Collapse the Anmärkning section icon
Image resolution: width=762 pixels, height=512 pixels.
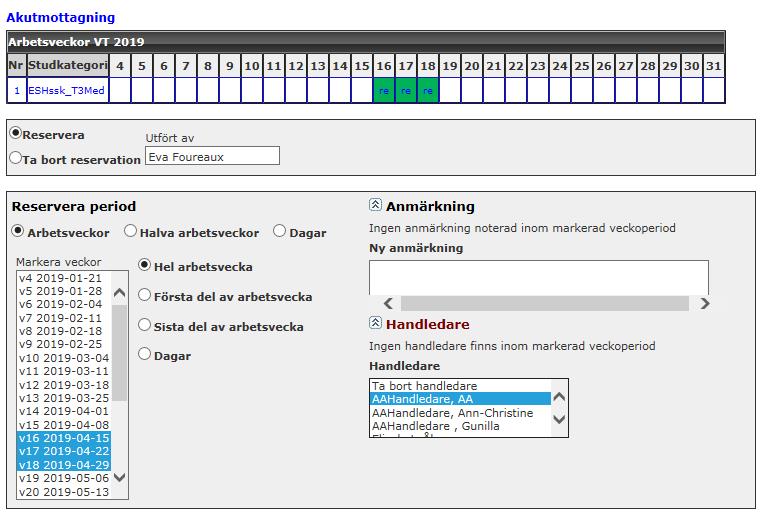tap(375, 205)
